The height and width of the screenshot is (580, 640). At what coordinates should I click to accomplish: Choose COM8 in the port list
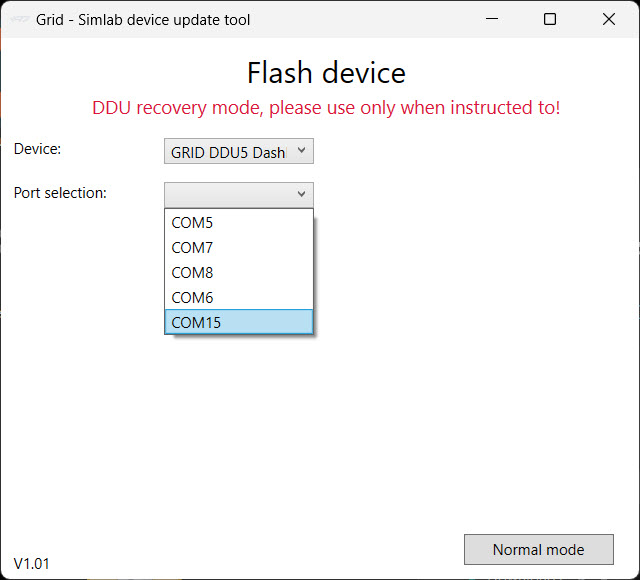[239, 273]
